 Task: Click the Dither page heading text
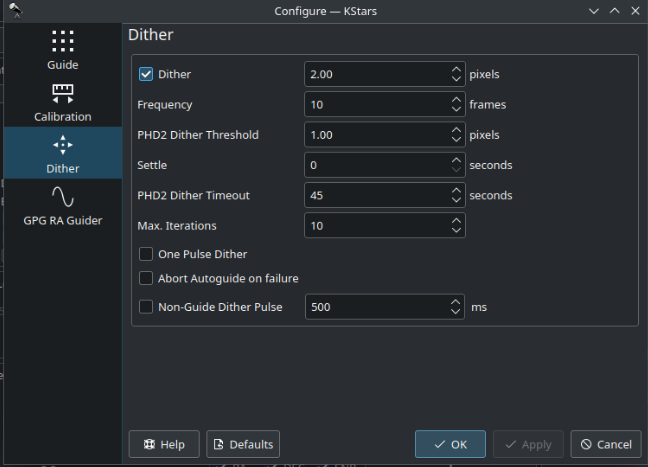[151, 35]
